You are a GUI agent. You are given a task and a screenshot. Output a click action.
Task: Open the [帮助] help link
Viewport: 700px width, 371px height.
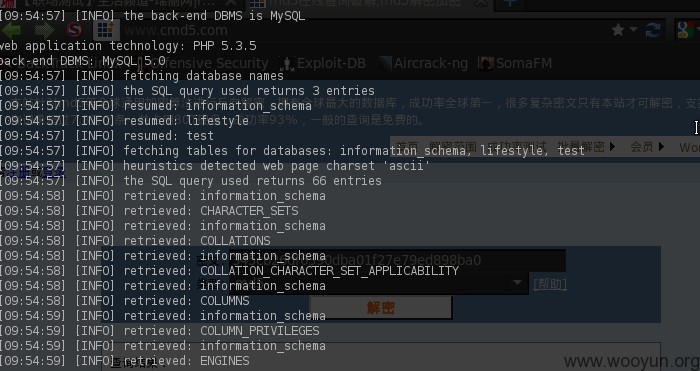tap(550, 284)
